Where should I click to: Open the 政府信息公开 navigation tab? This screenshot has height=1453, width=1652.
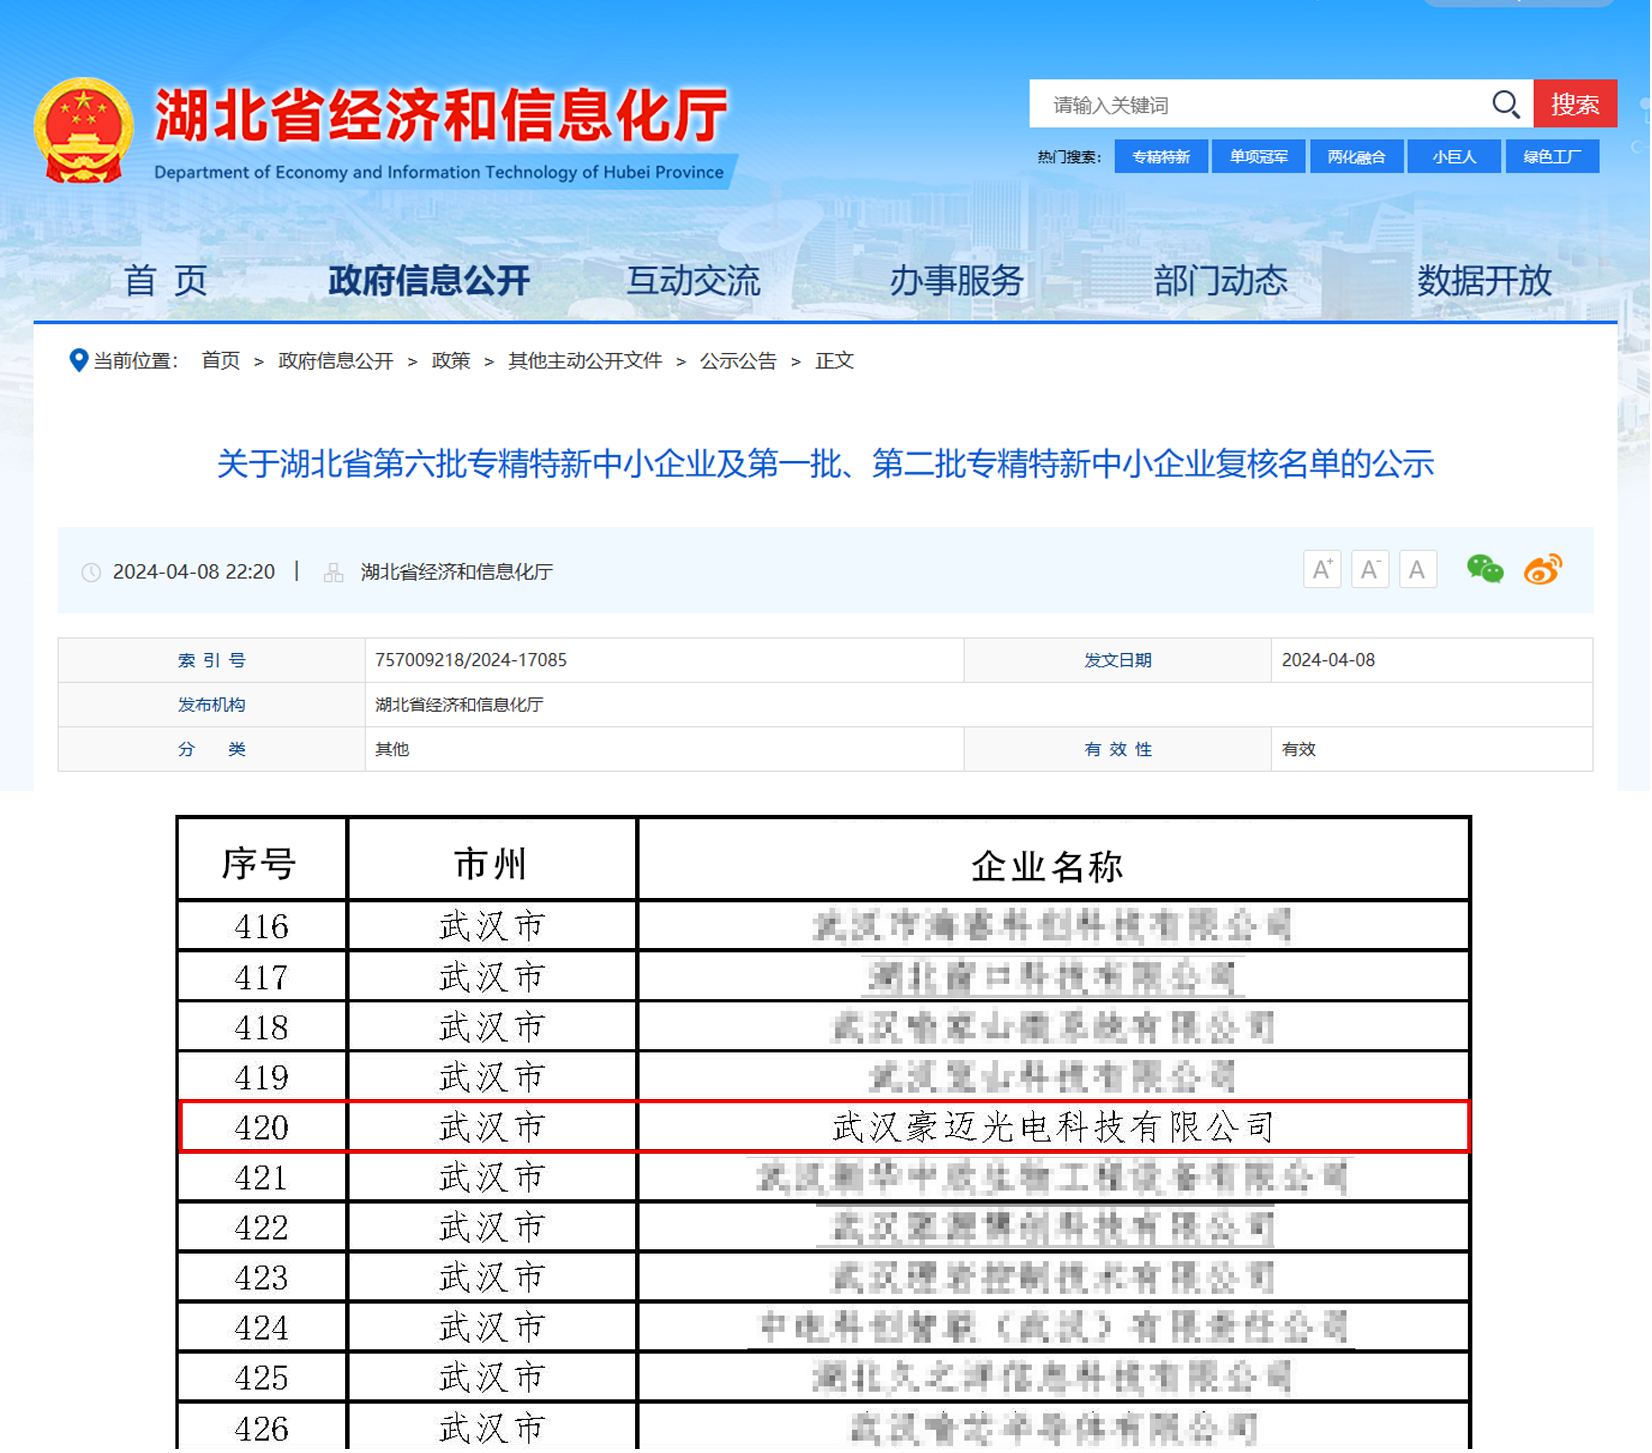click(429, 281)
